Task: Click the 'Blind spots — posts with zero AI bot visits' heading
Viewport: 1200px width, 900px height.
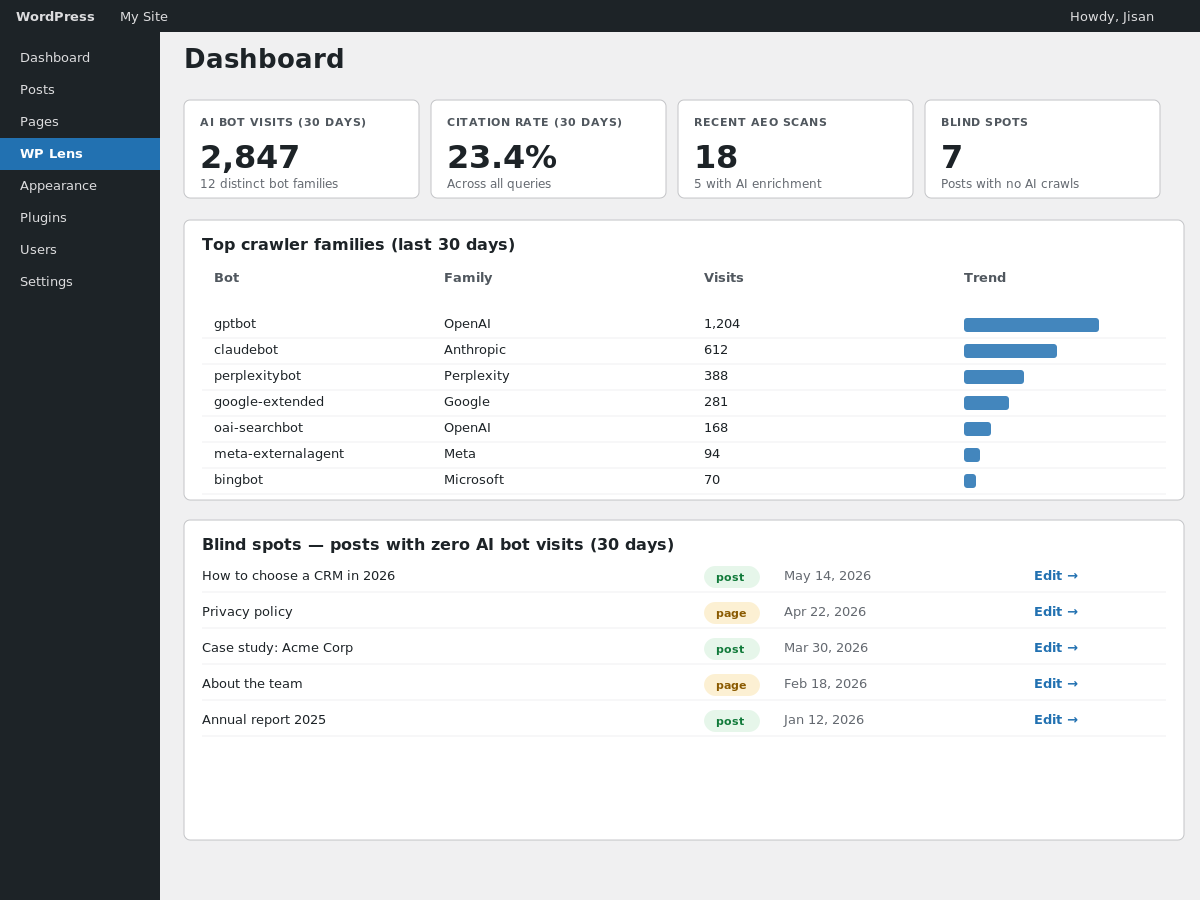Action: (438, 545)
